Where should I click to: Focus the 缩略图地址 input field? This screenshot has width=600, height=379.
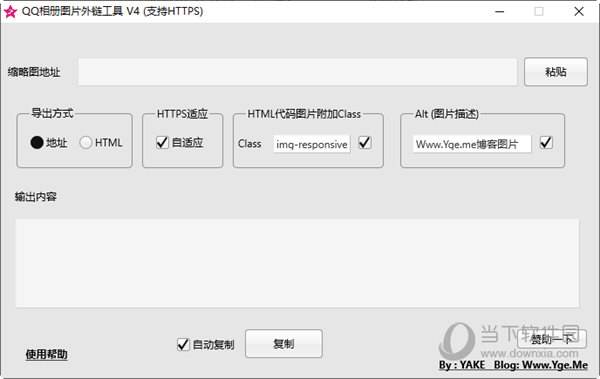coord(298,72)
